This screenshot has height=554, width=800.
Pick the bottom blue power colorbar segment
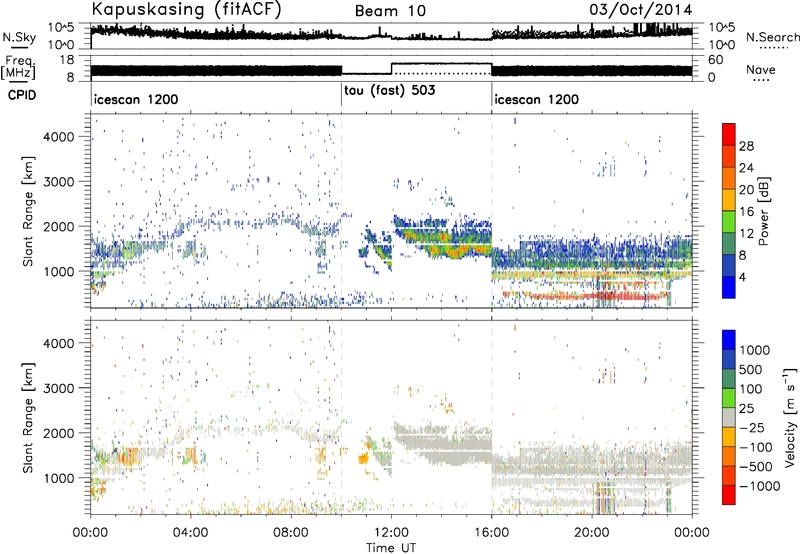pos(729,287)
